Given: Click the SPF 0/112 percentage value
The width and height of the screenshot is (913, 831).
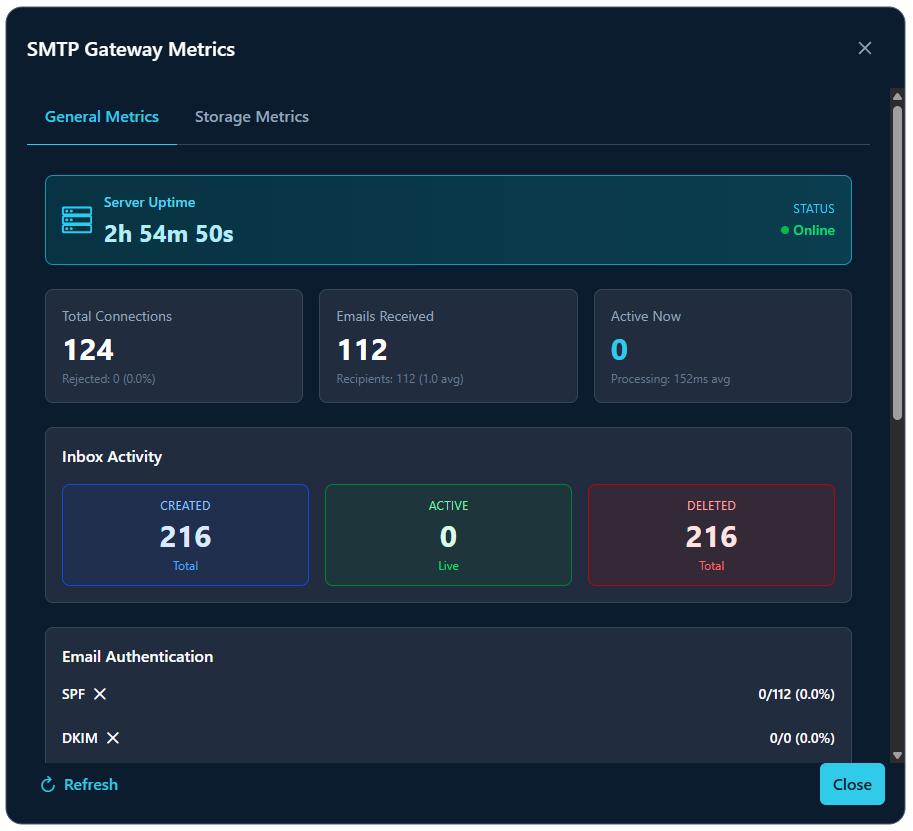Looking at the screenshot, I should click(796, 694).
